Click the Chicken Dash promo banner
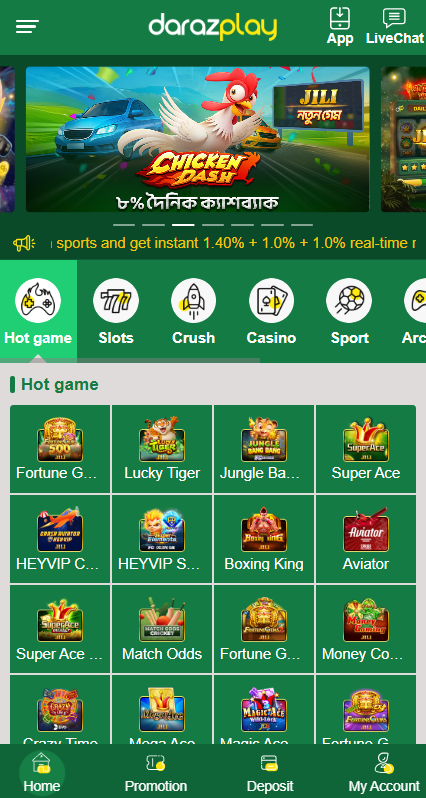 (x=197, y=139)
